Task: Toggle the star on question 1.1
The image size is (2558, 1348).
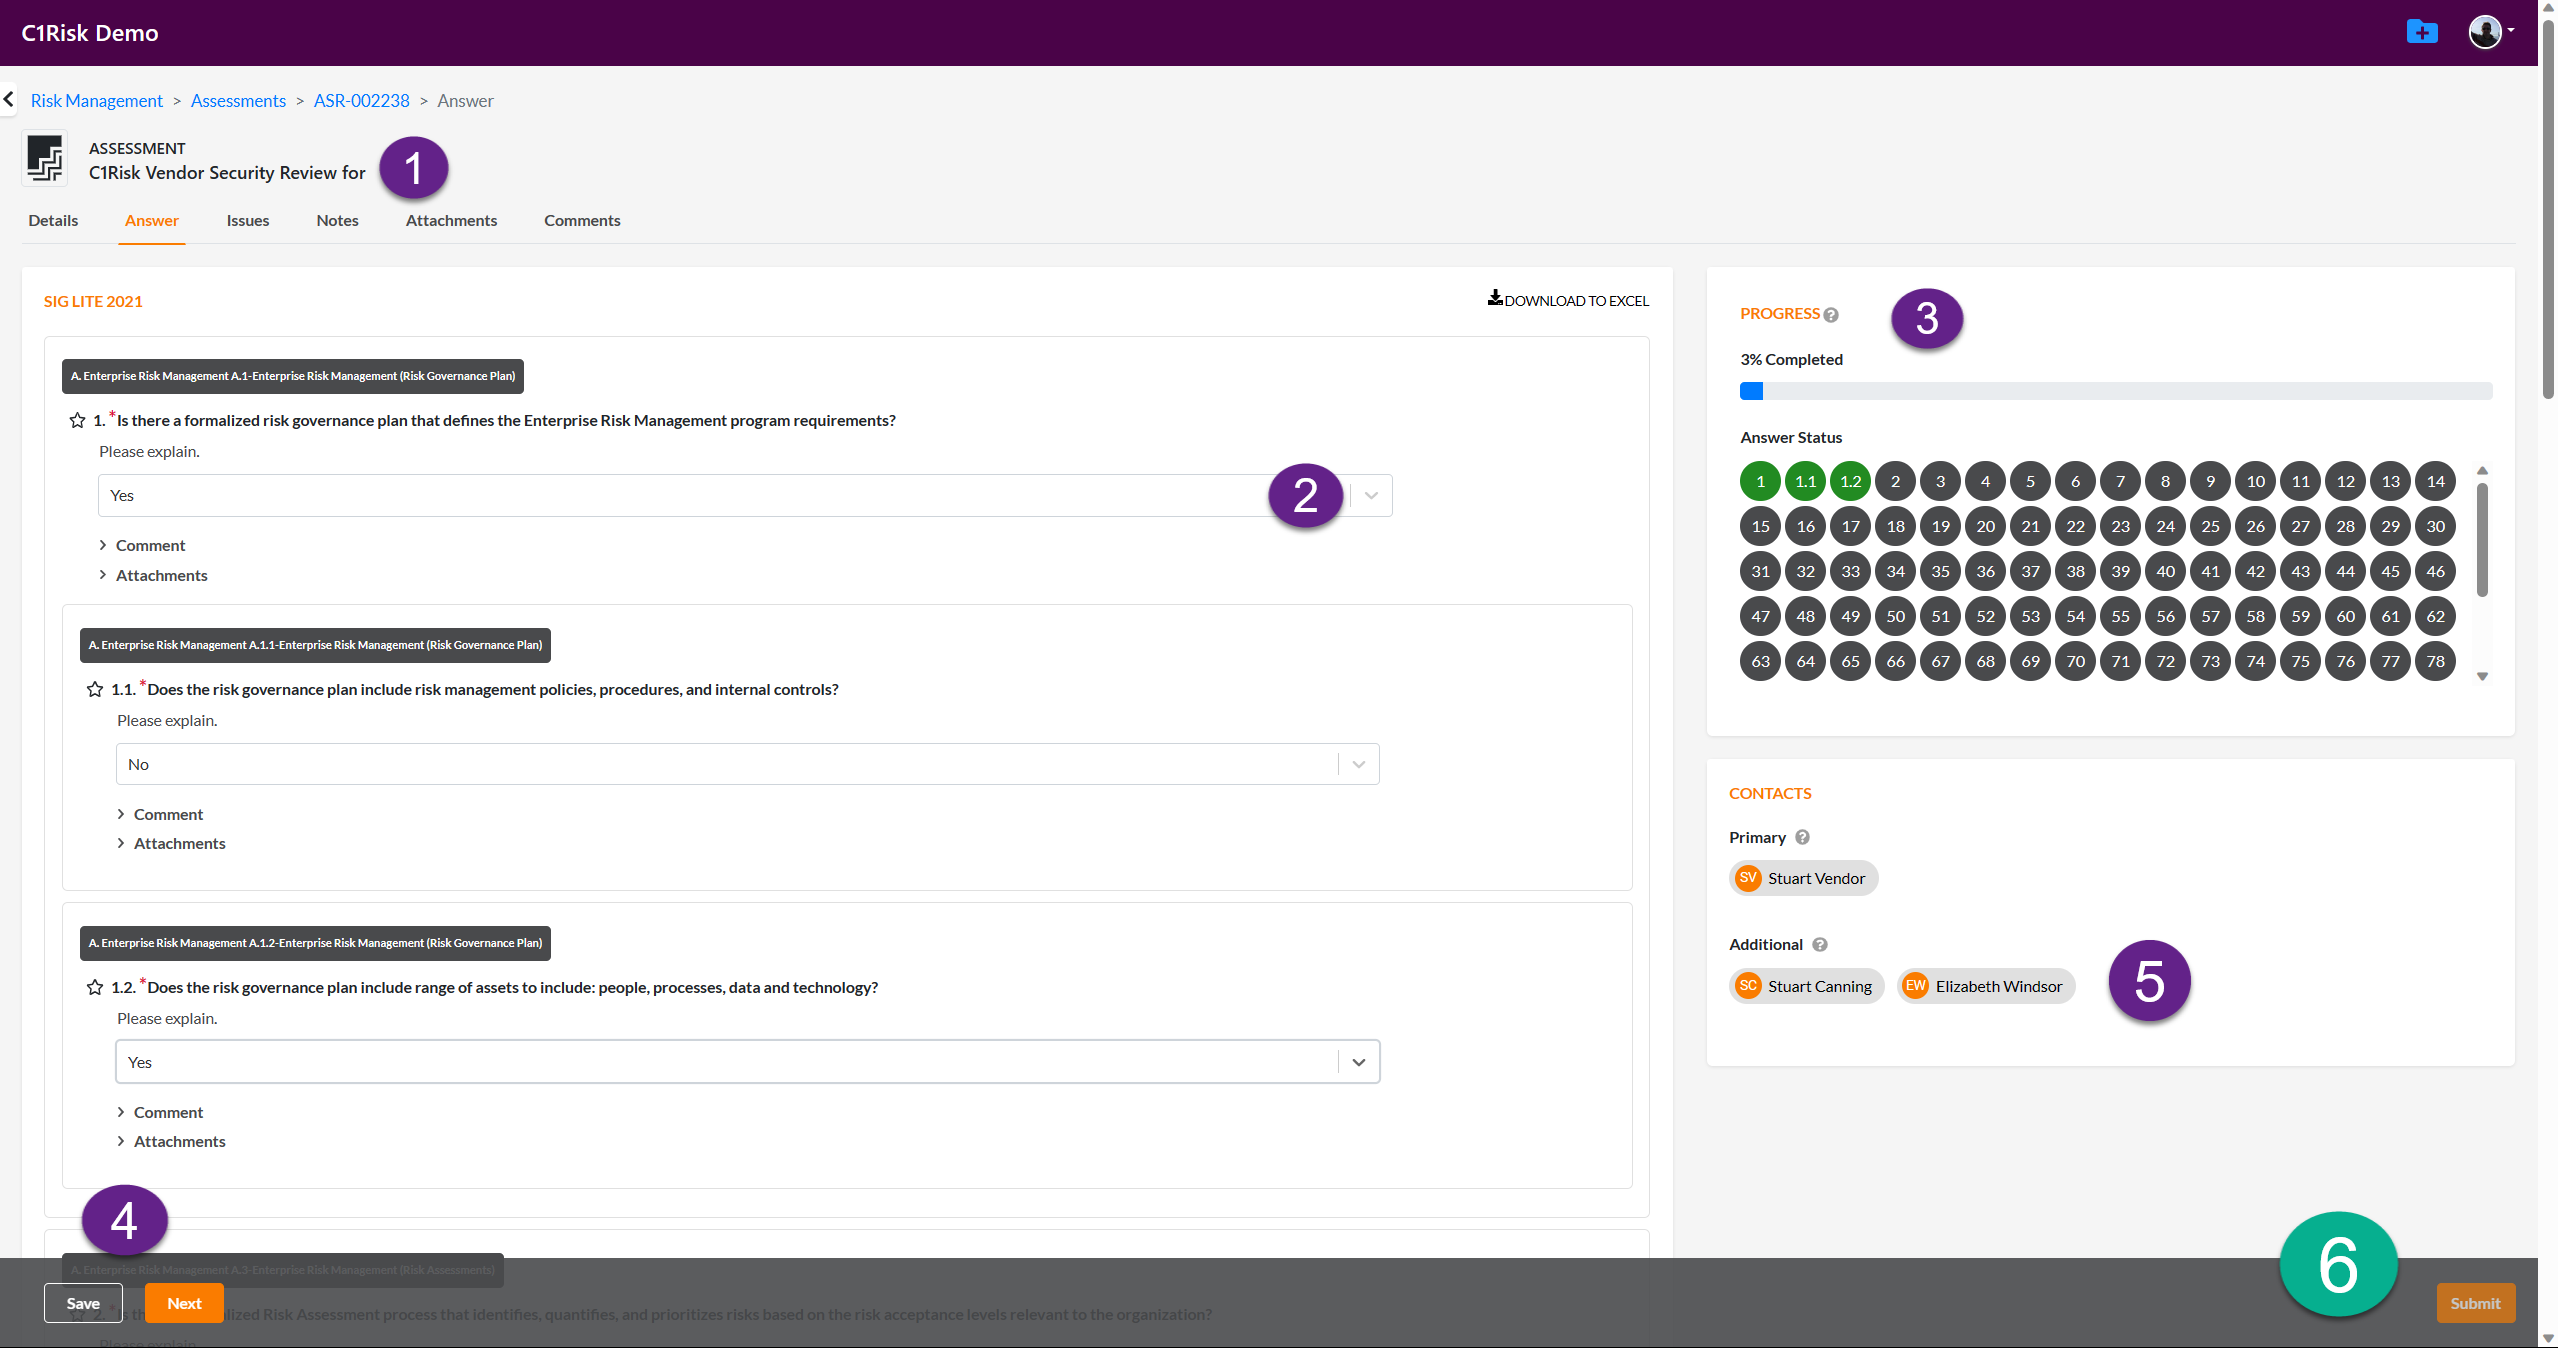Action: (95, 690)
